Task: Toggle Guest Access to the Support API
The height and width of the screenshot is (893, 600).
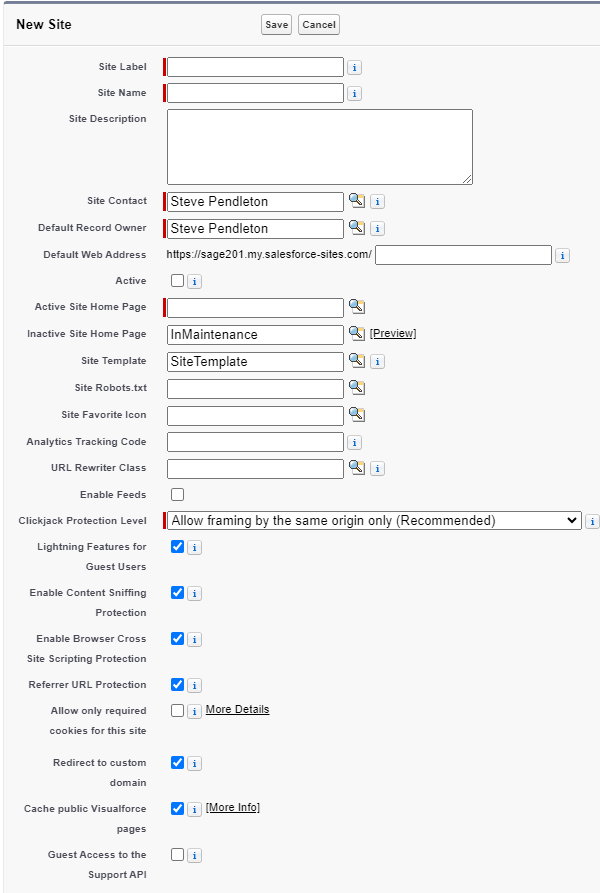Action: (x=178, y=855)
